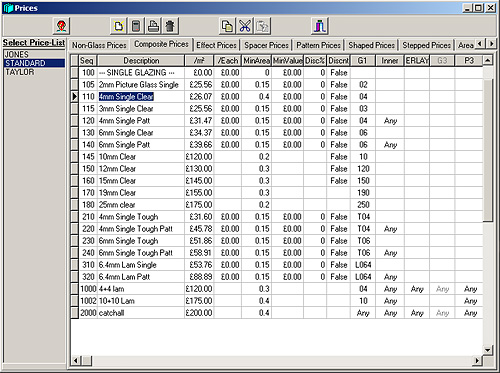Viewport: 500px width, 373px height.
Task: Click the '2mm Picture Glass Single' description cell
Action: (141, 85)
